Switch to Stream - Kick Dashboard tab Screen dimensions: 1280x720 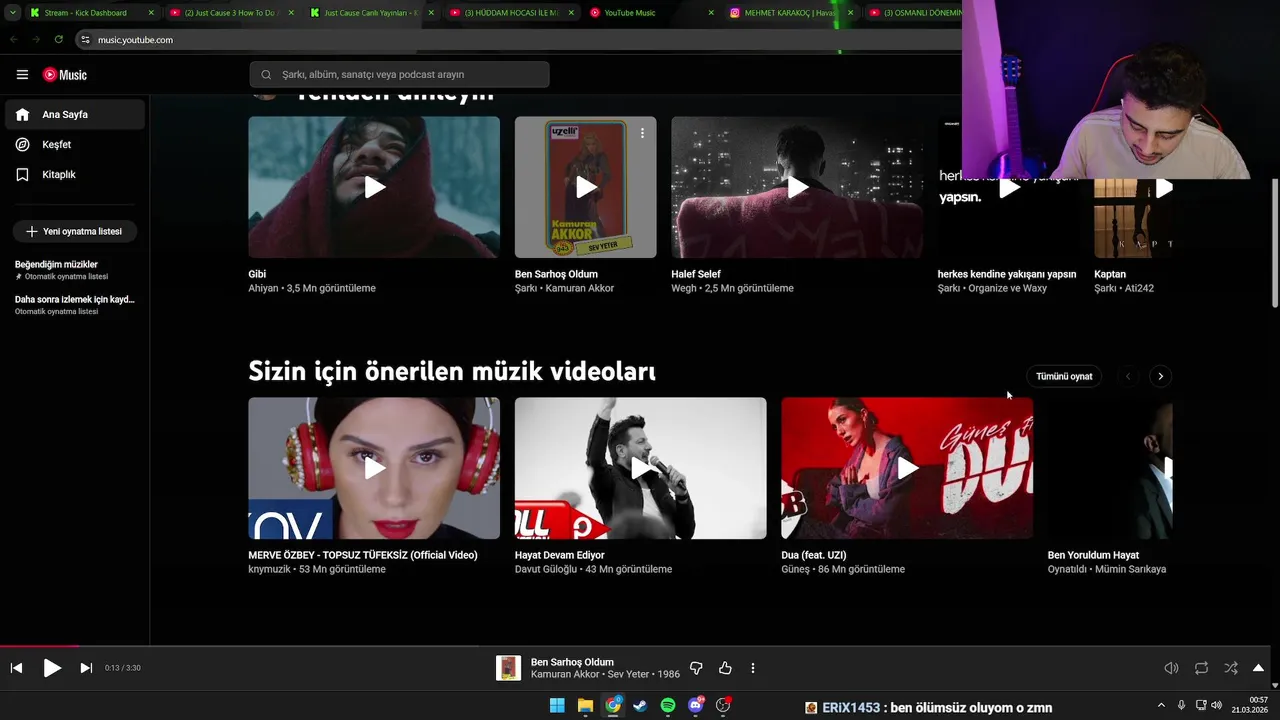coord(92,13)
